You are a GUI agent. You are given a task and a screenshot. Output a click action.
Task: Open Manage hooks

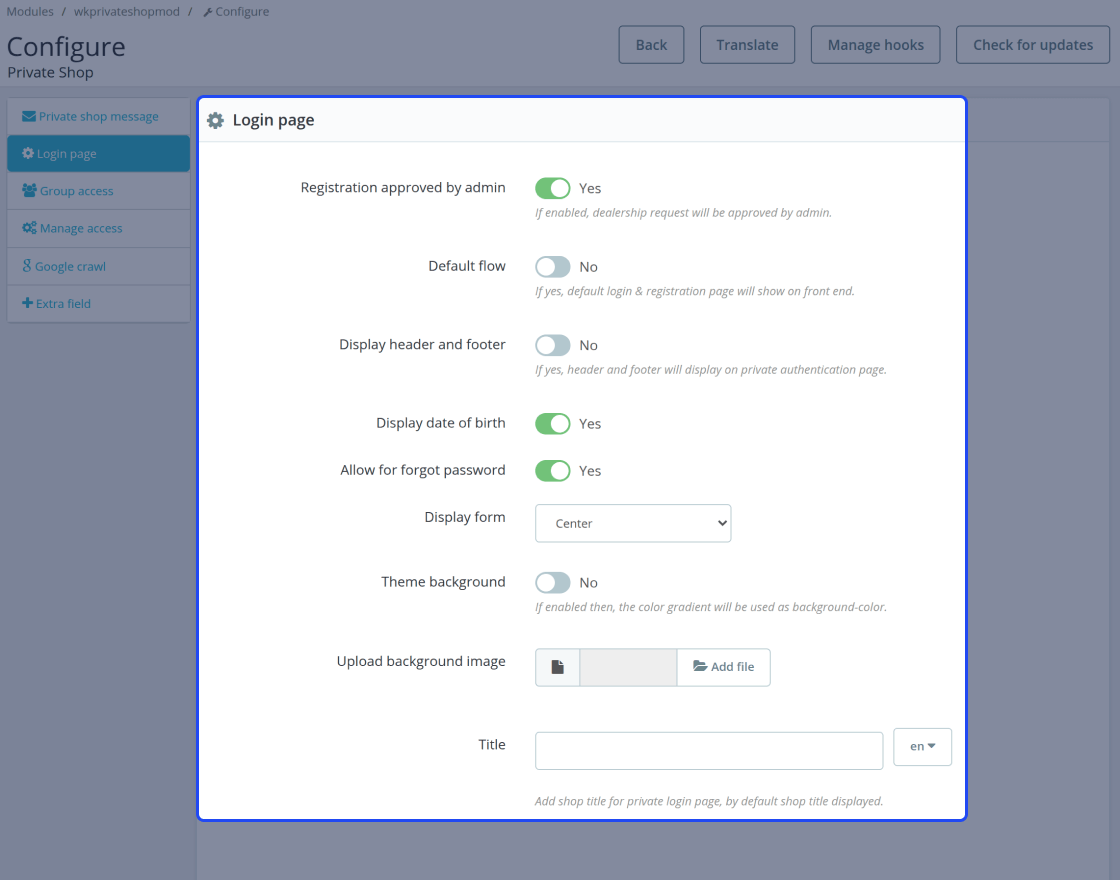[876, 45]
